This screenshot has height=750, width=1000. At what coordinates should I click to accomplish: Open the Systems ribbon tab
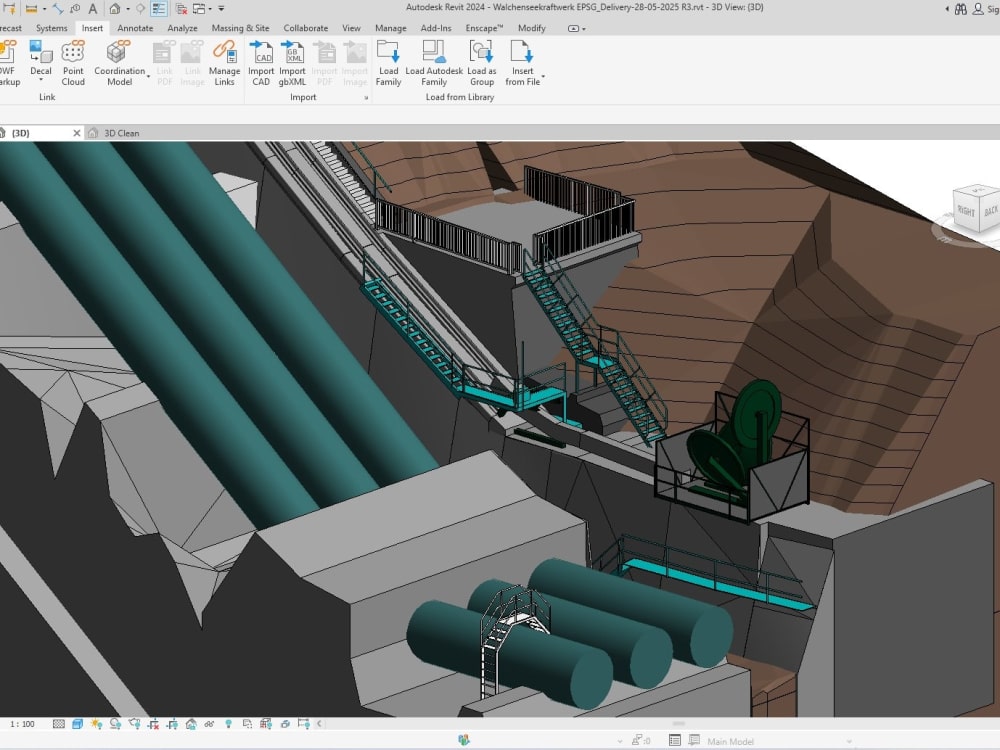click(x=52, y=28)
